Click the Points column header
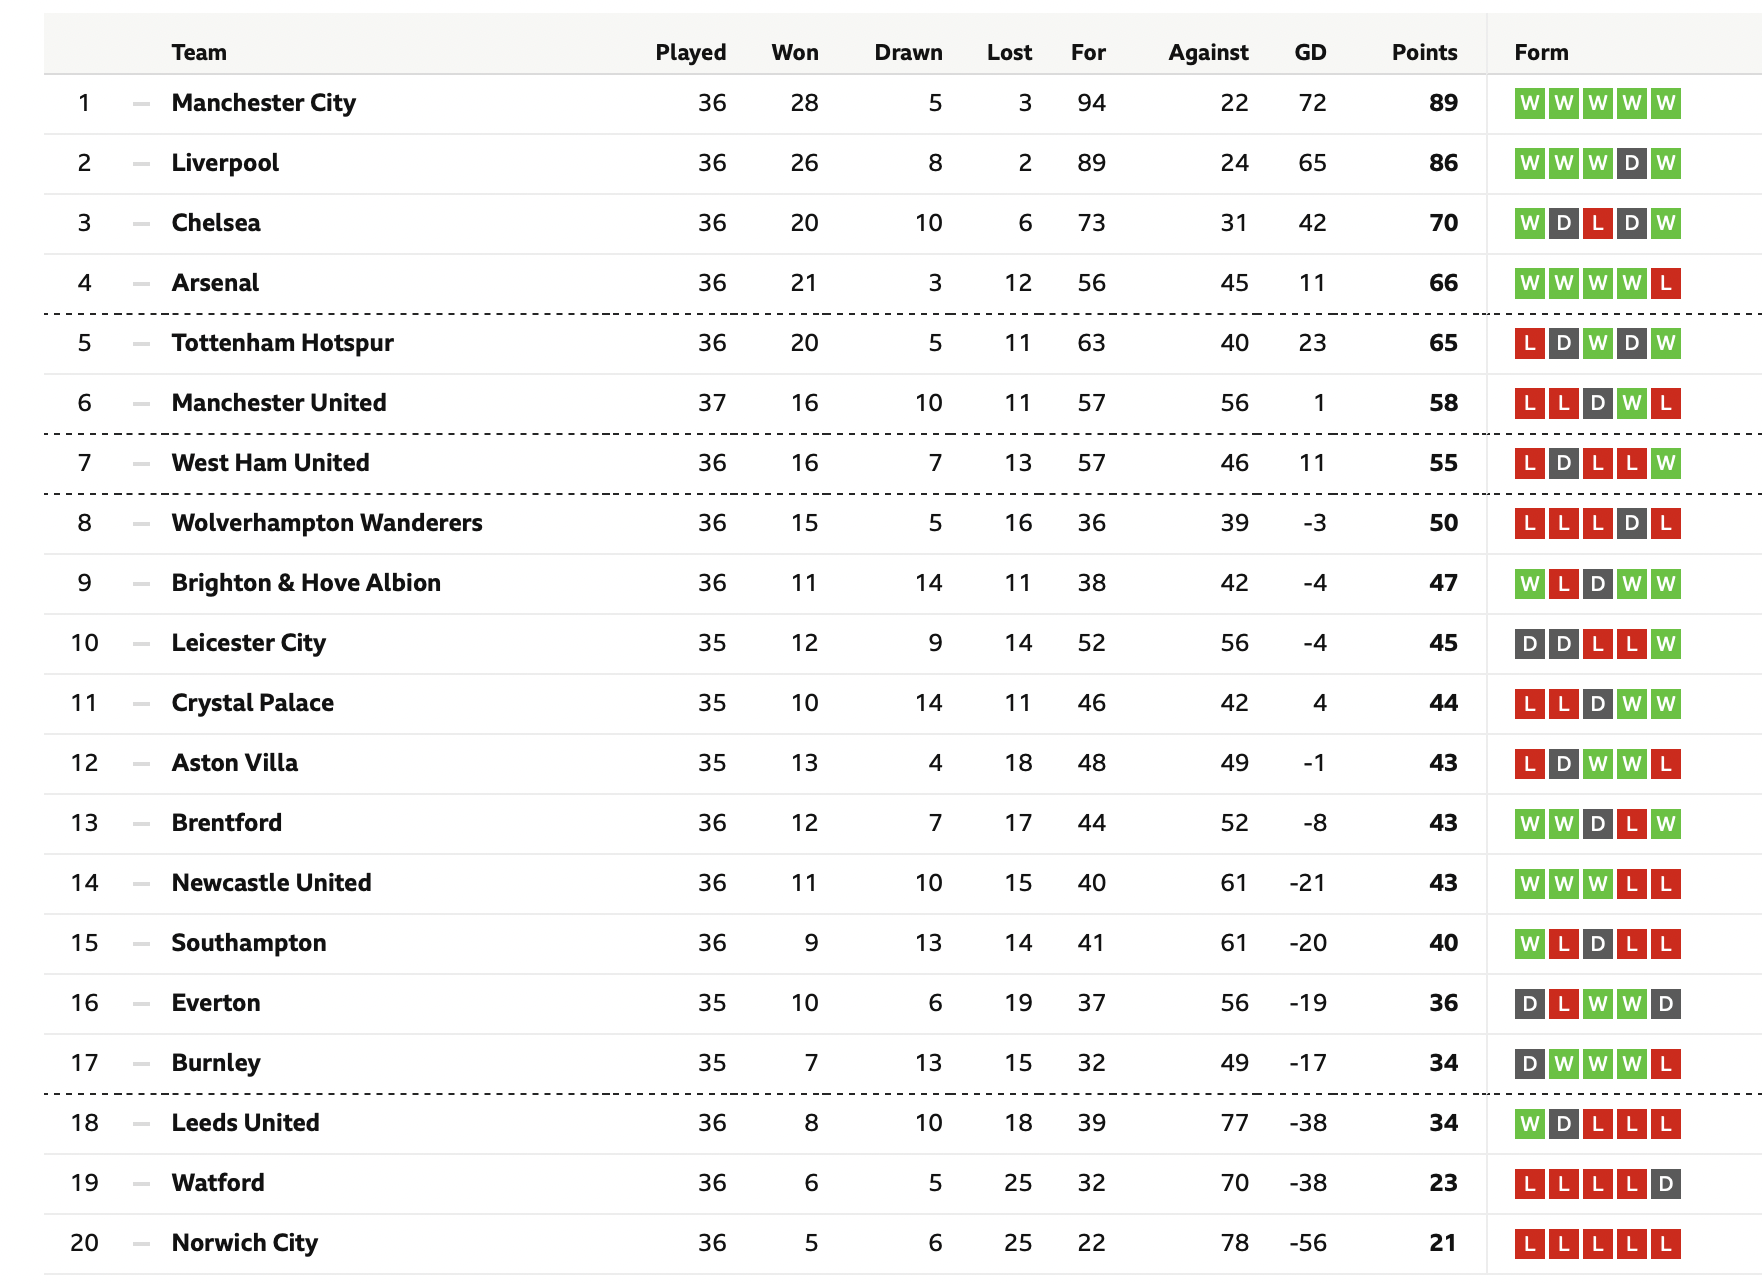This screenshot has width=1762, height=1284. 1424,52
